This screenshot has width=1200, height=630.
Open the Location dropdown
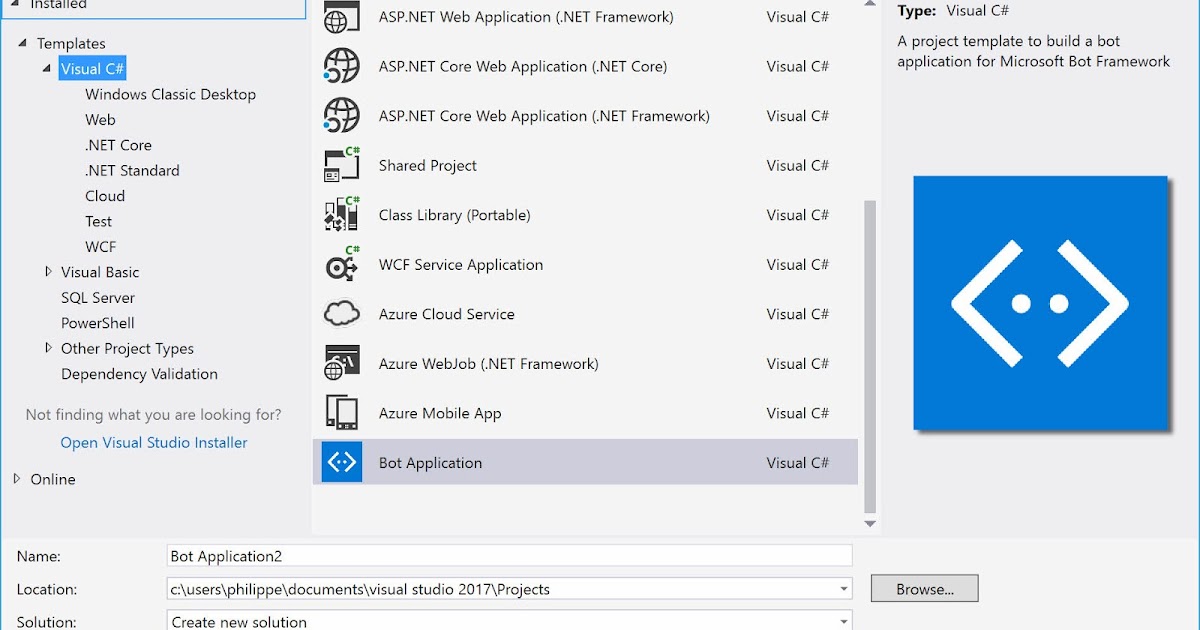pyautogui.click(x=843, y=589)
